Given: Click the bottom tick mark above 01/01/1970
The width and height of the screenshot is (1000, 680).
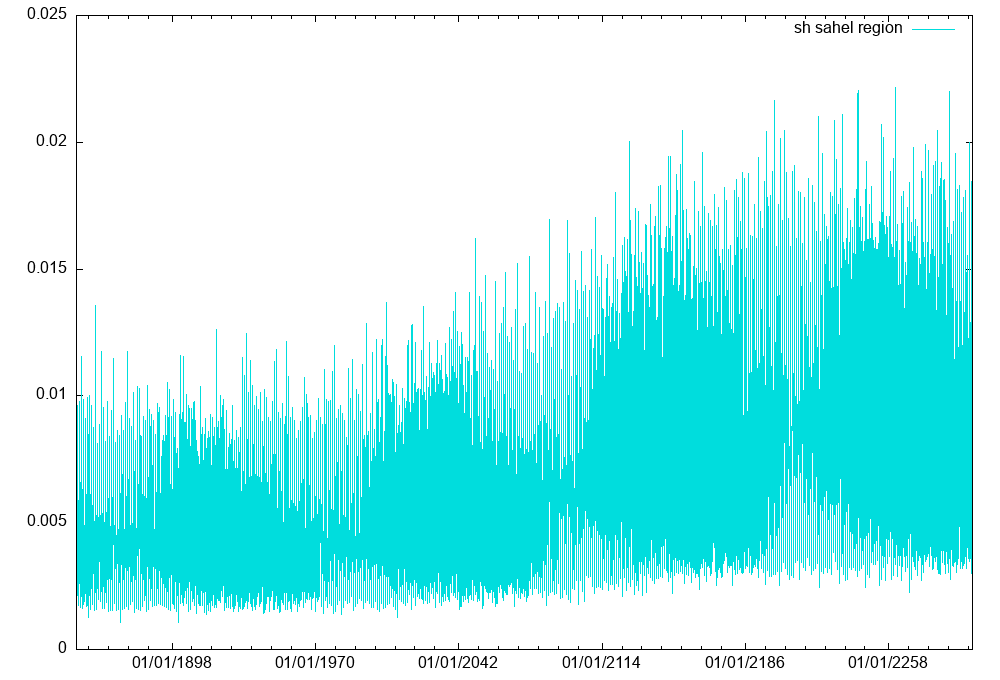Looking at the screenshot, I should pos(315,644).
